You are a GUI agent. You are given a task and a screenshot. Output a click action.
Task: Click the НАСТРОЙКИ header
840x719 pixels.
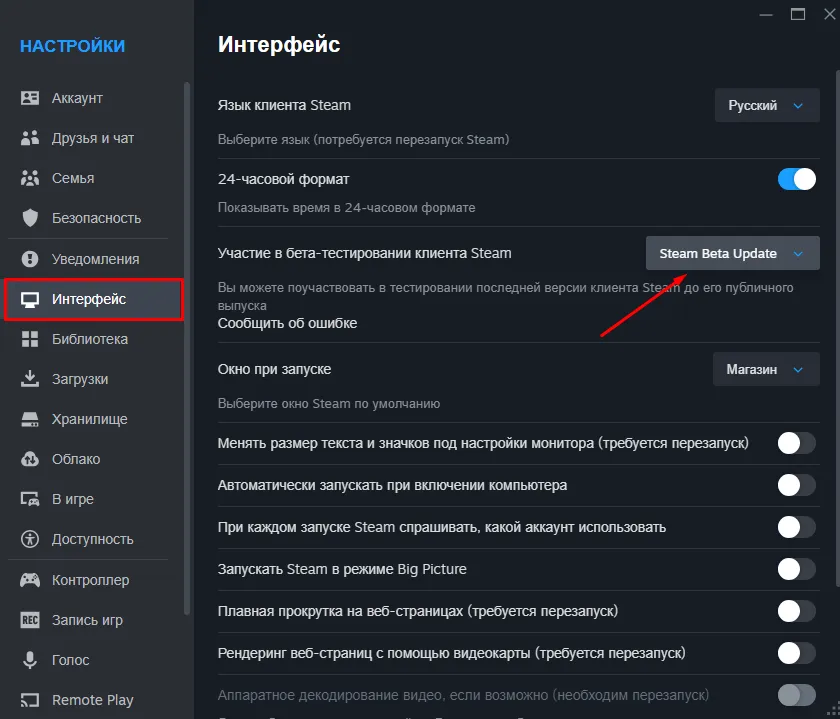[x=72, y=46]
